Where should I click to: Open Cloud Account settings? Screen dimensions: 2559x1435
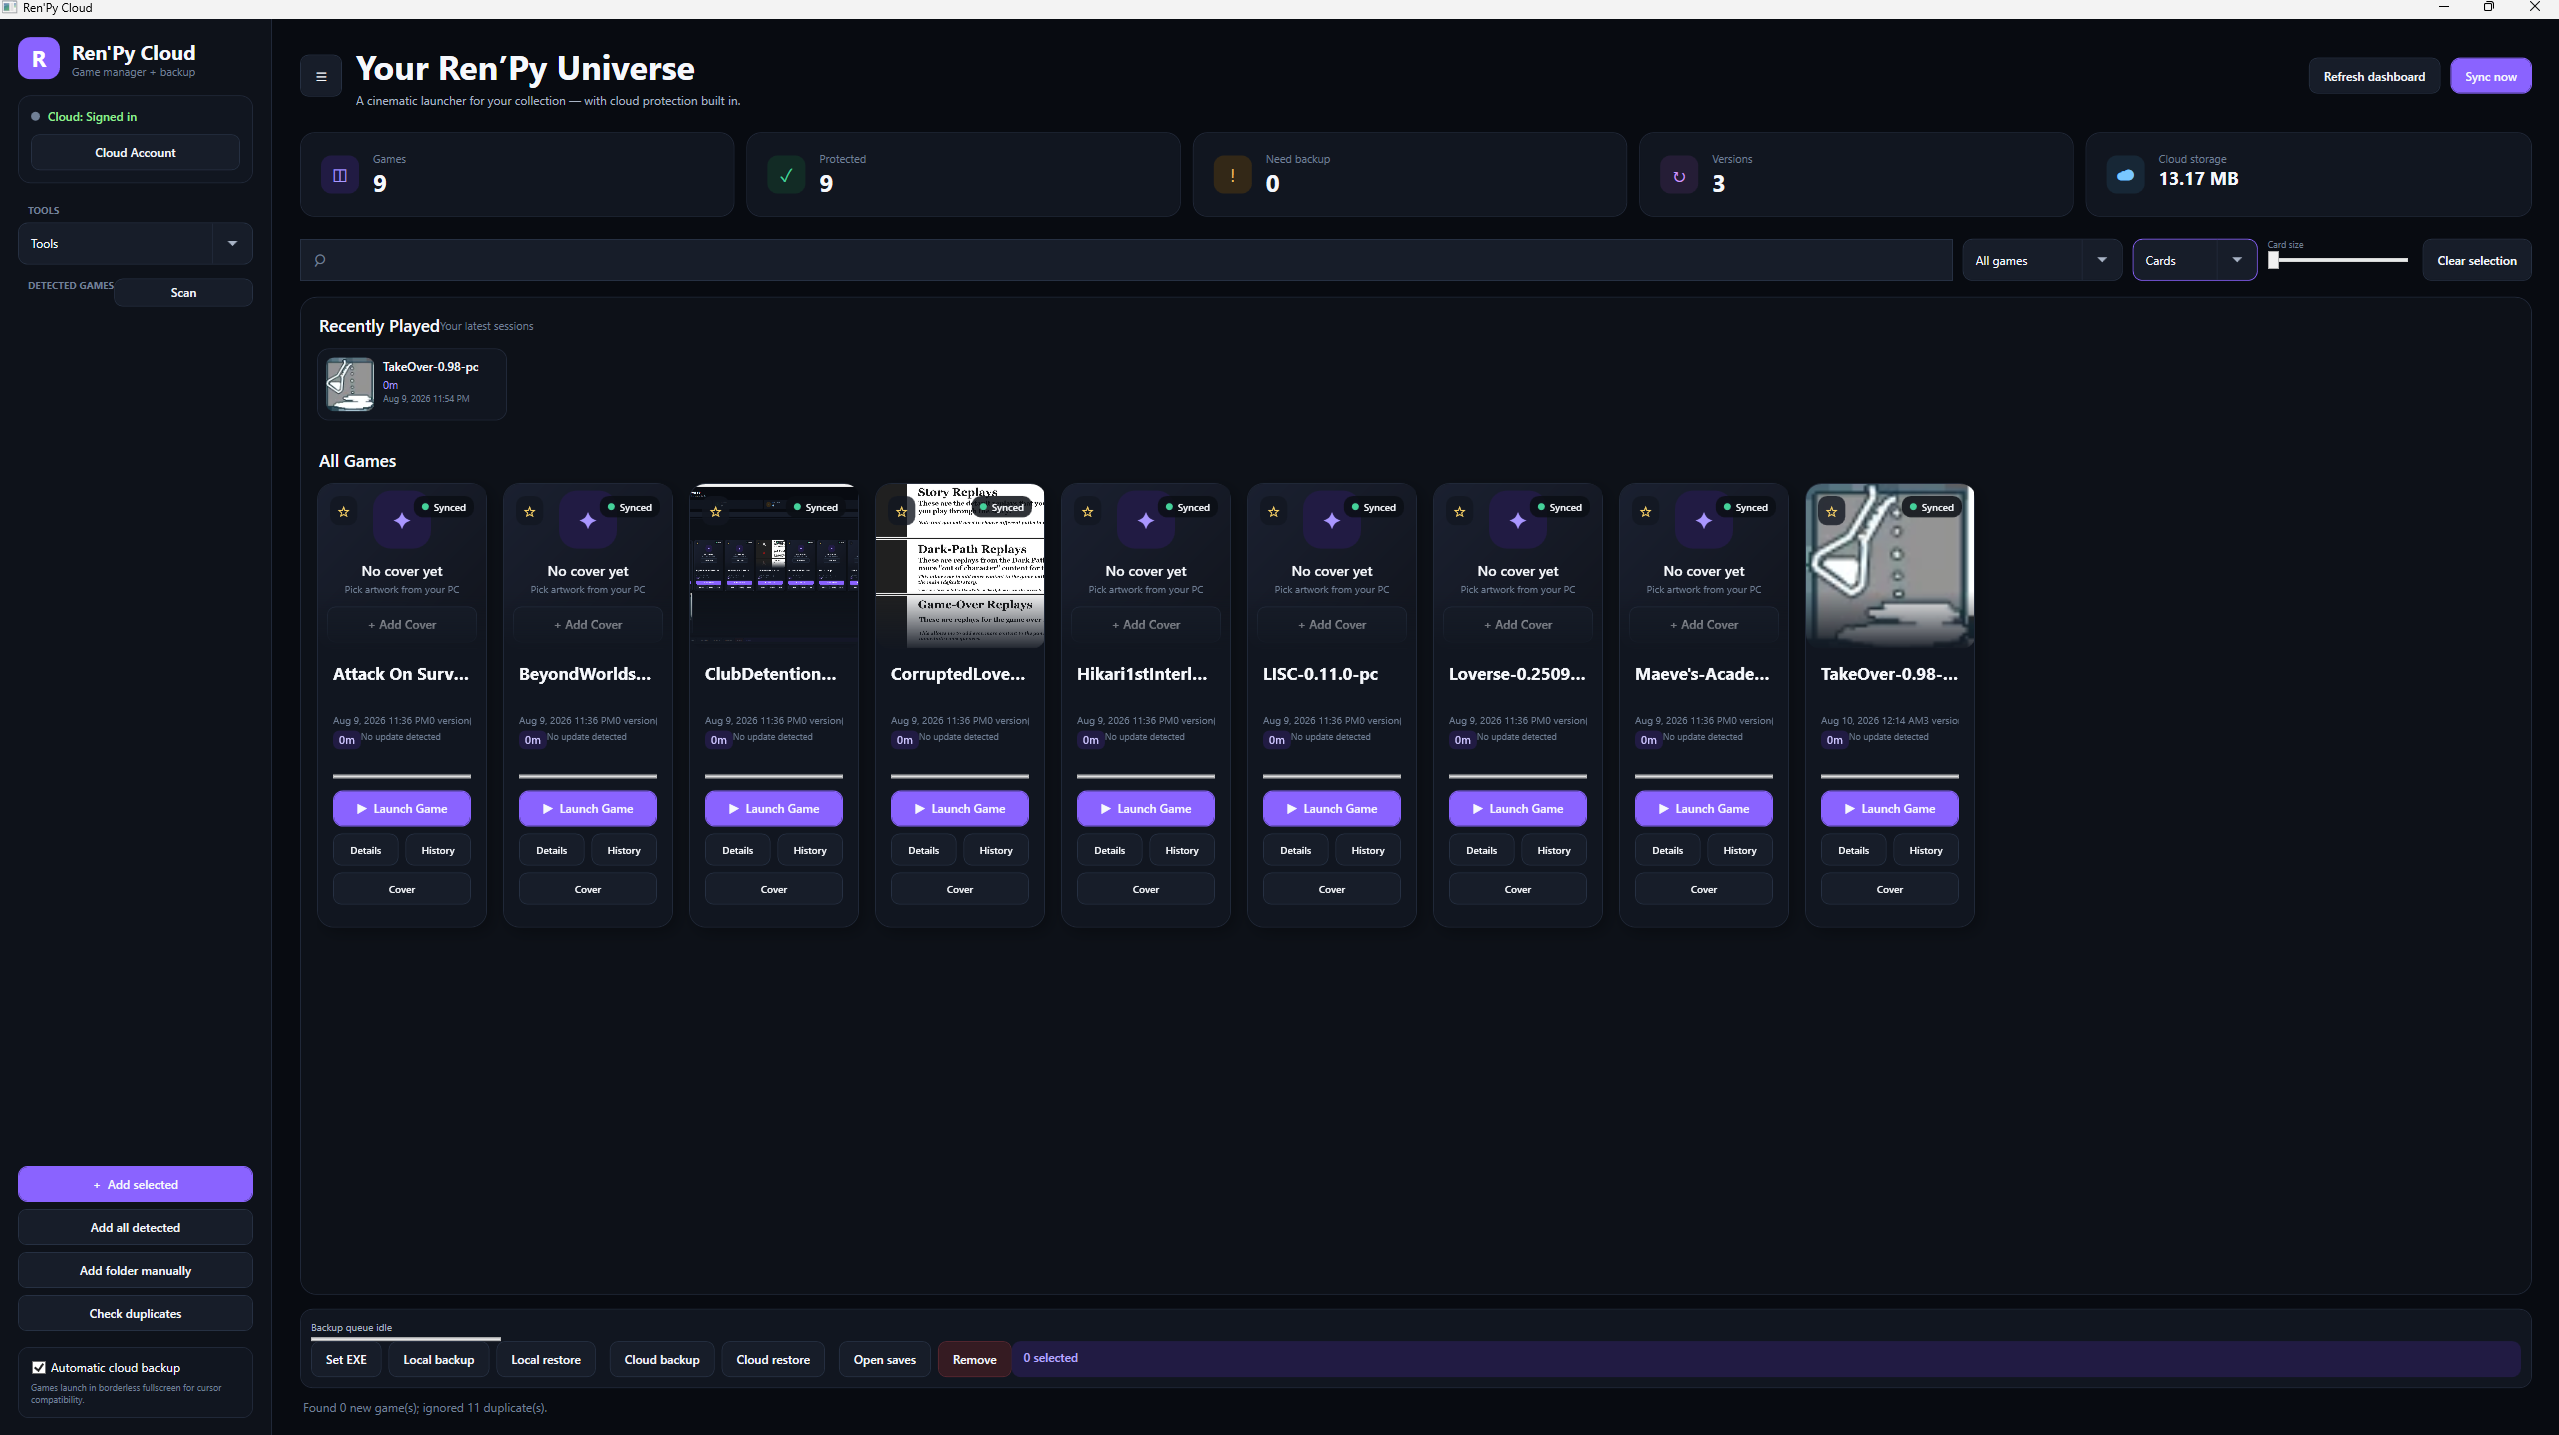(135, 152)
